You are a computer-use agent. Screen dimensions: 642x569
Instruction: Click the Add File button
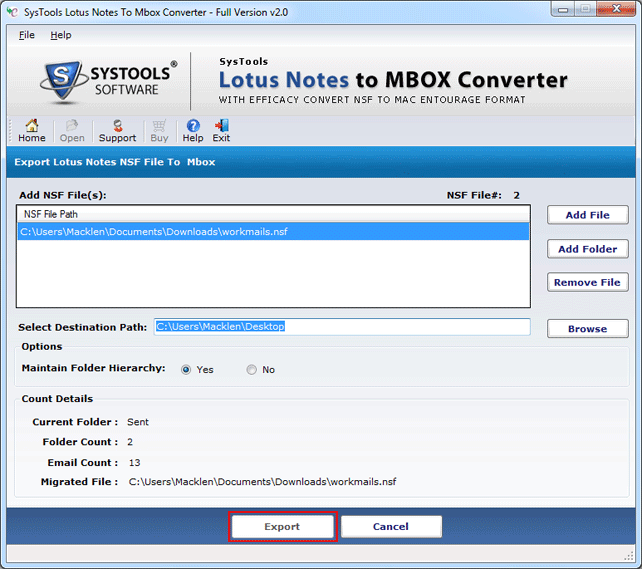pos(588,215)
